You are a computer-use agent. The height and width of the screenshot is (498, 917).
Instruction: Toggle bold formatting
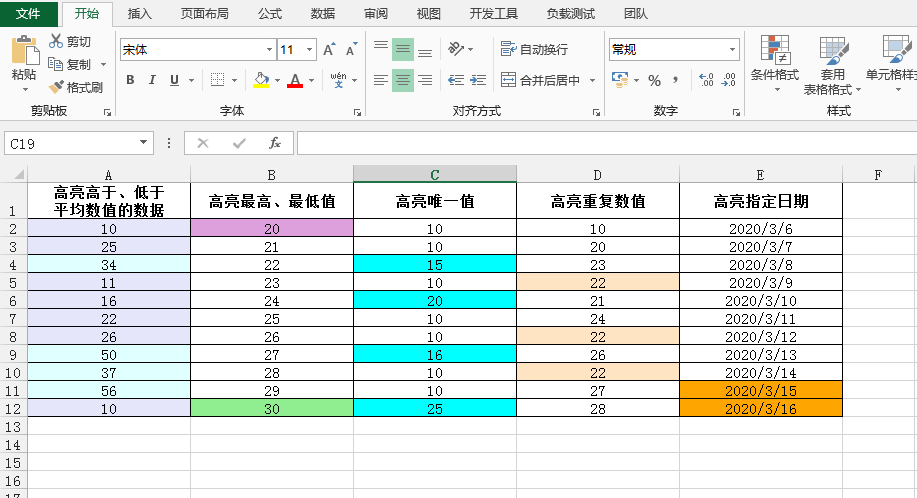click(130, 80)
